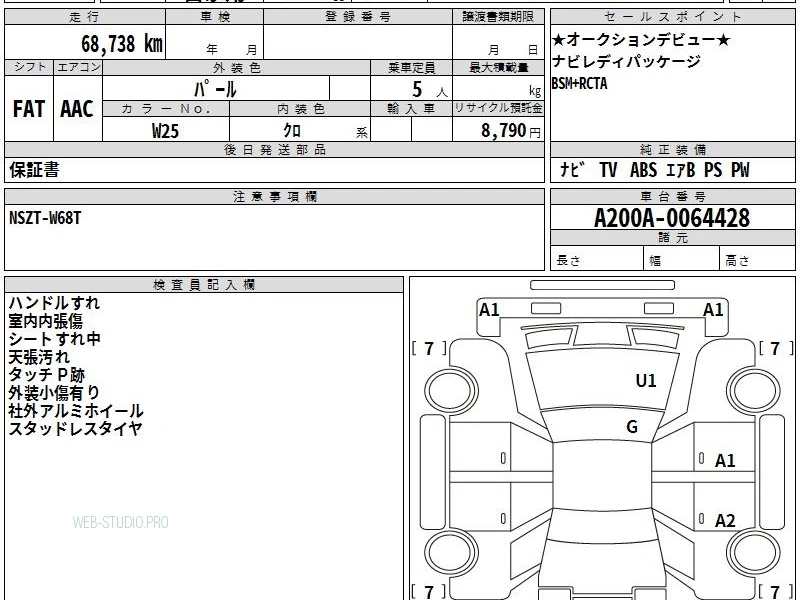Click the ハンドルすれ inspector note
800x600 pixels.
pyautogui.click(x=54, y=303)
